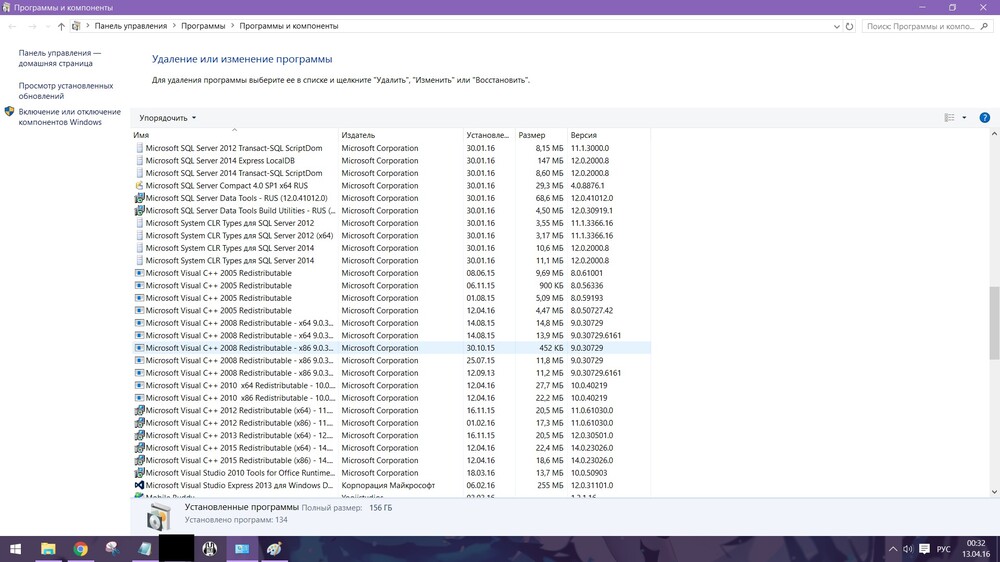Click the list's scrollbar up arrow

point(994,135)
